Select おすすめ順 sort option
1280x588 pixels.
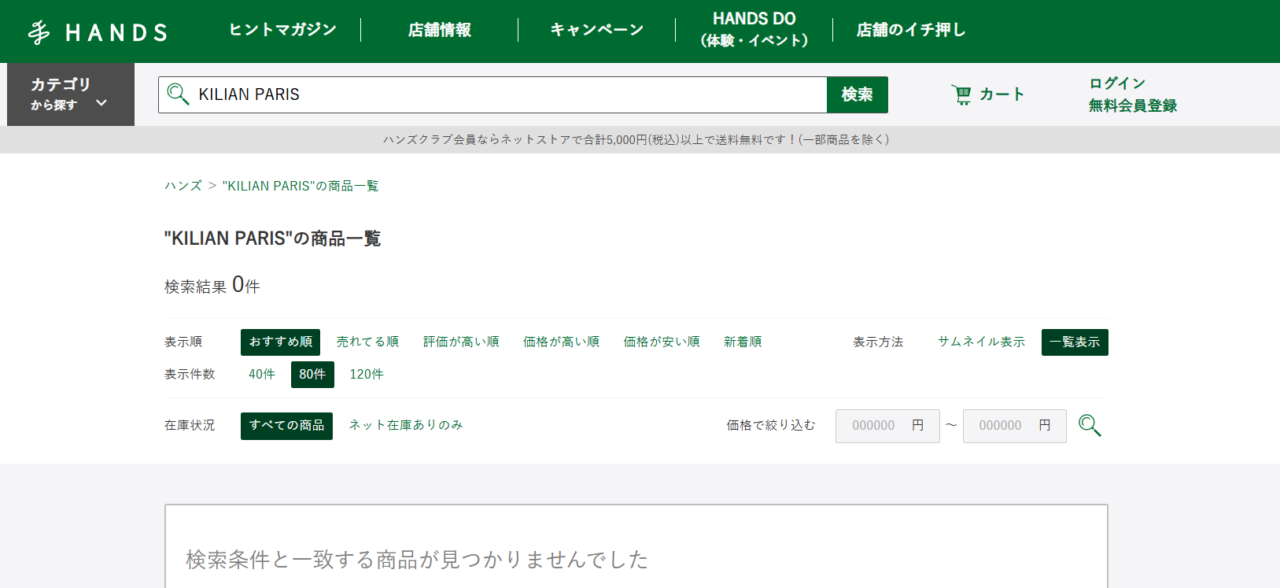pyautogui.click(x=280, y=342)
